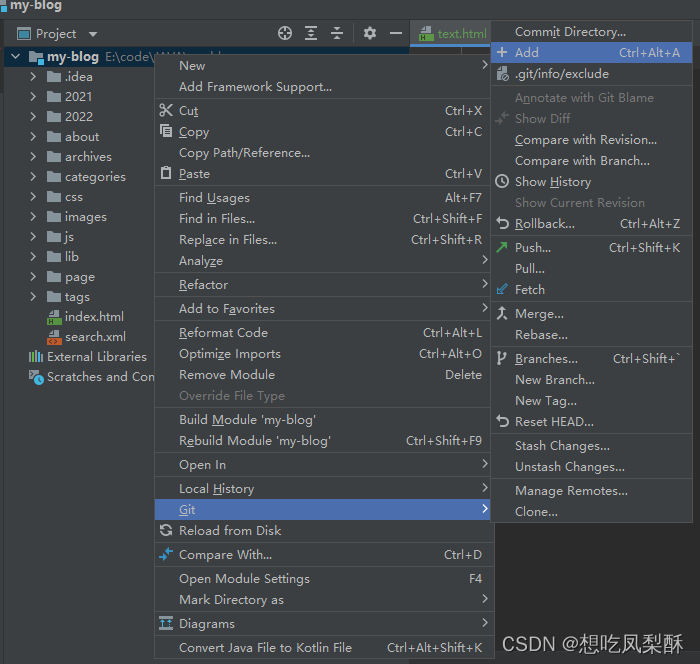Choose New Branch... in Git submenu
700x664 pixels.
tap(592, 380)
